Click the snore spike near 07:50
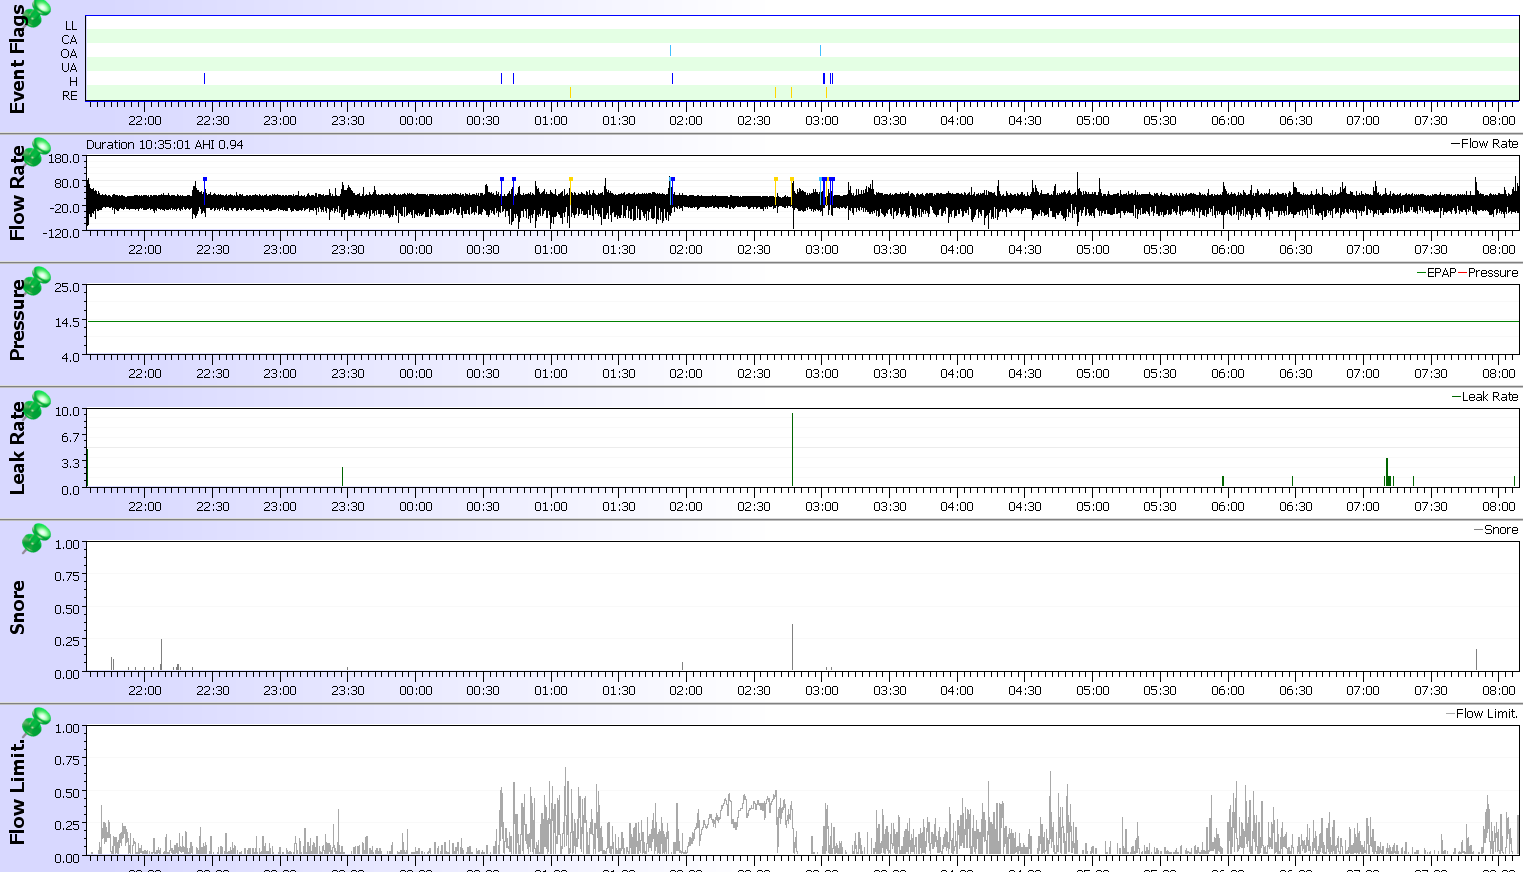Viewport: 1523px width, 872px height. pos(1476,660)
